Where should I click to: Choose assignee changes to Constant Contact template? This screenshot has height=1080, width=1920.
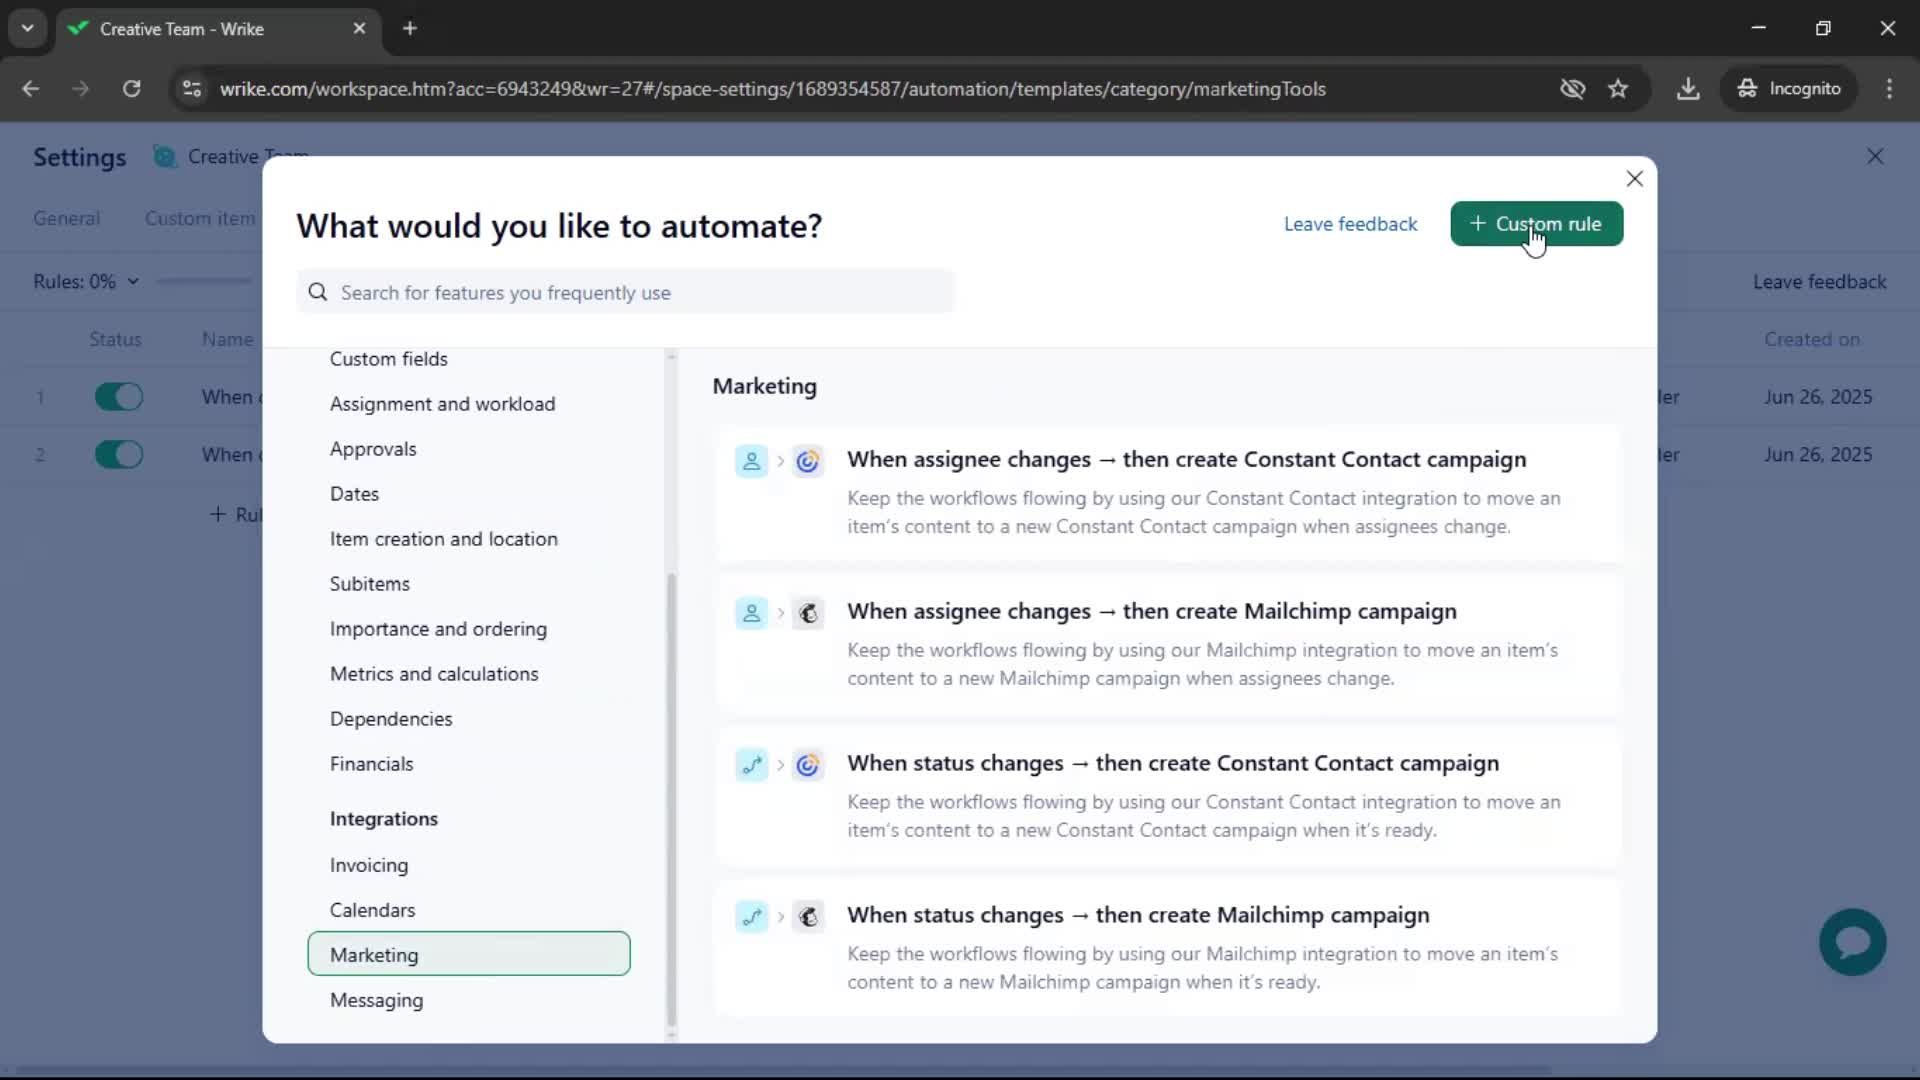(x=1168, y=493)
